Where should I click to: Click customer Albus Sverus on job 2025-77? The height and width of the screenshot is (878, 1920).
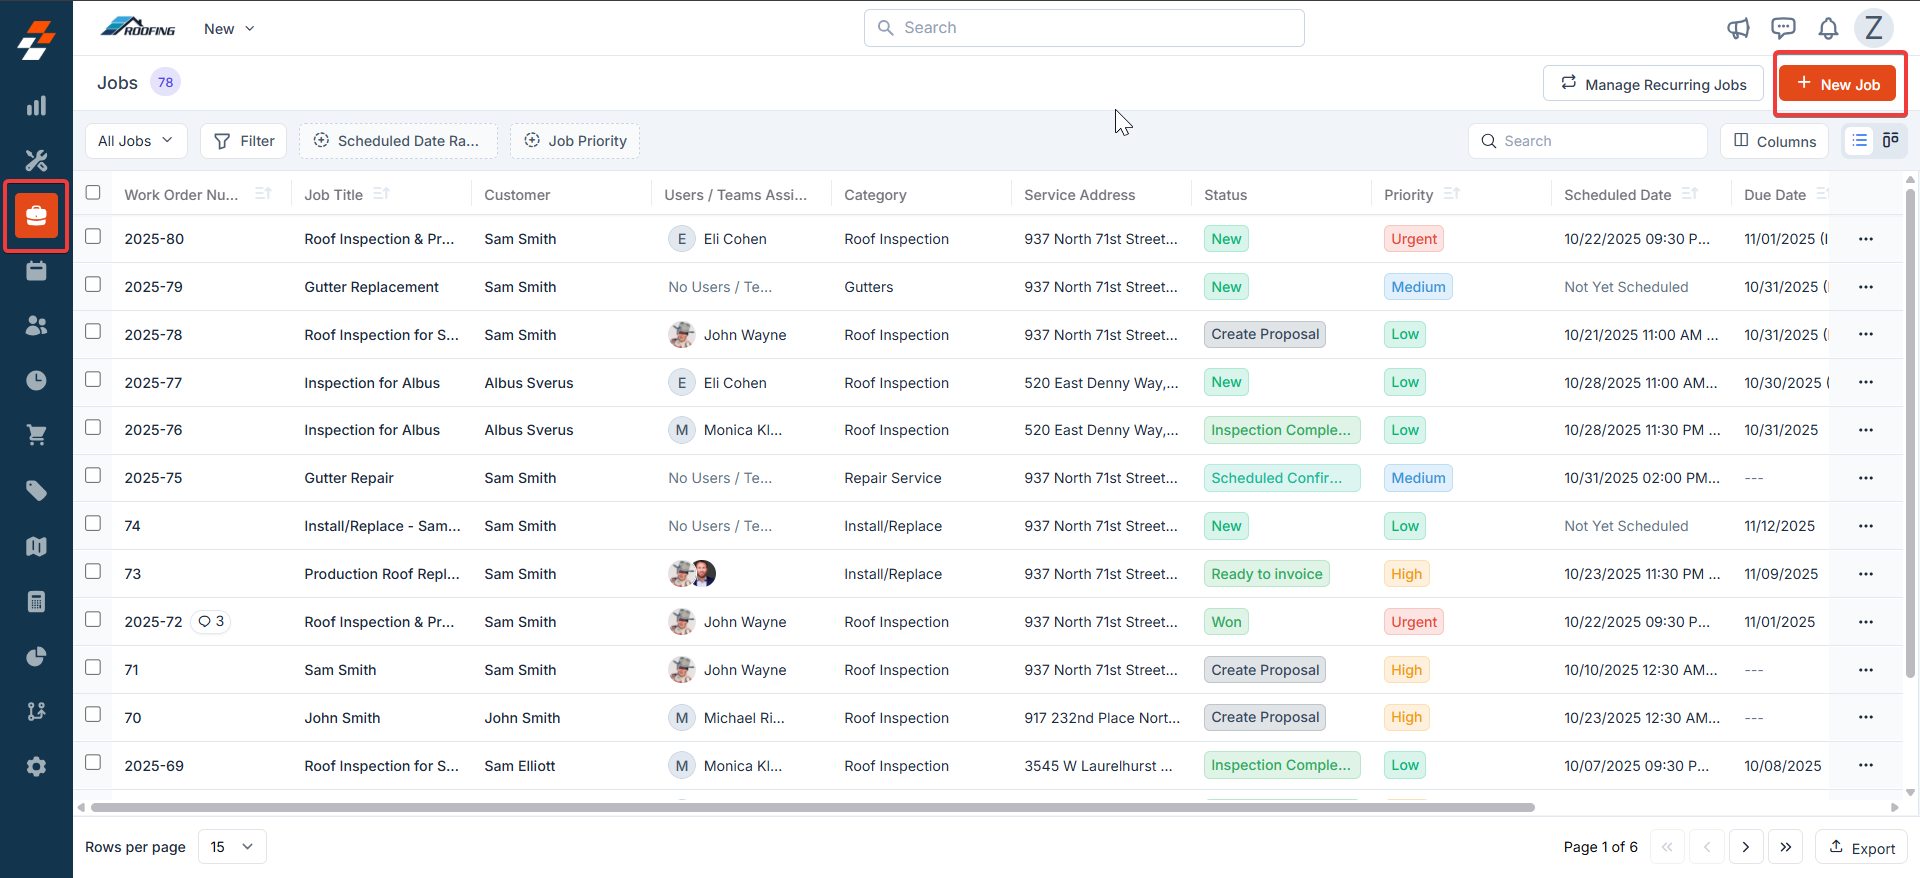[x=529, y=383]
